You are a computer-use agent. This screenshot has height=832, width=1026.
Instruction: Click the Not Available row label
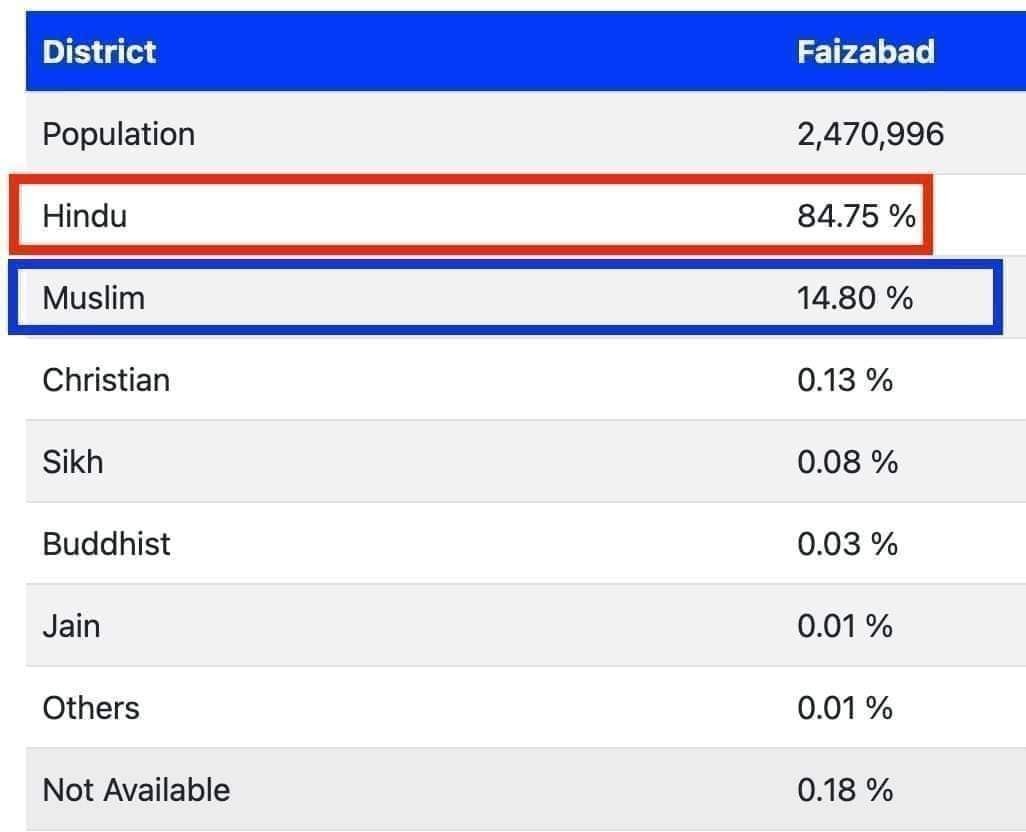point(136,790)
